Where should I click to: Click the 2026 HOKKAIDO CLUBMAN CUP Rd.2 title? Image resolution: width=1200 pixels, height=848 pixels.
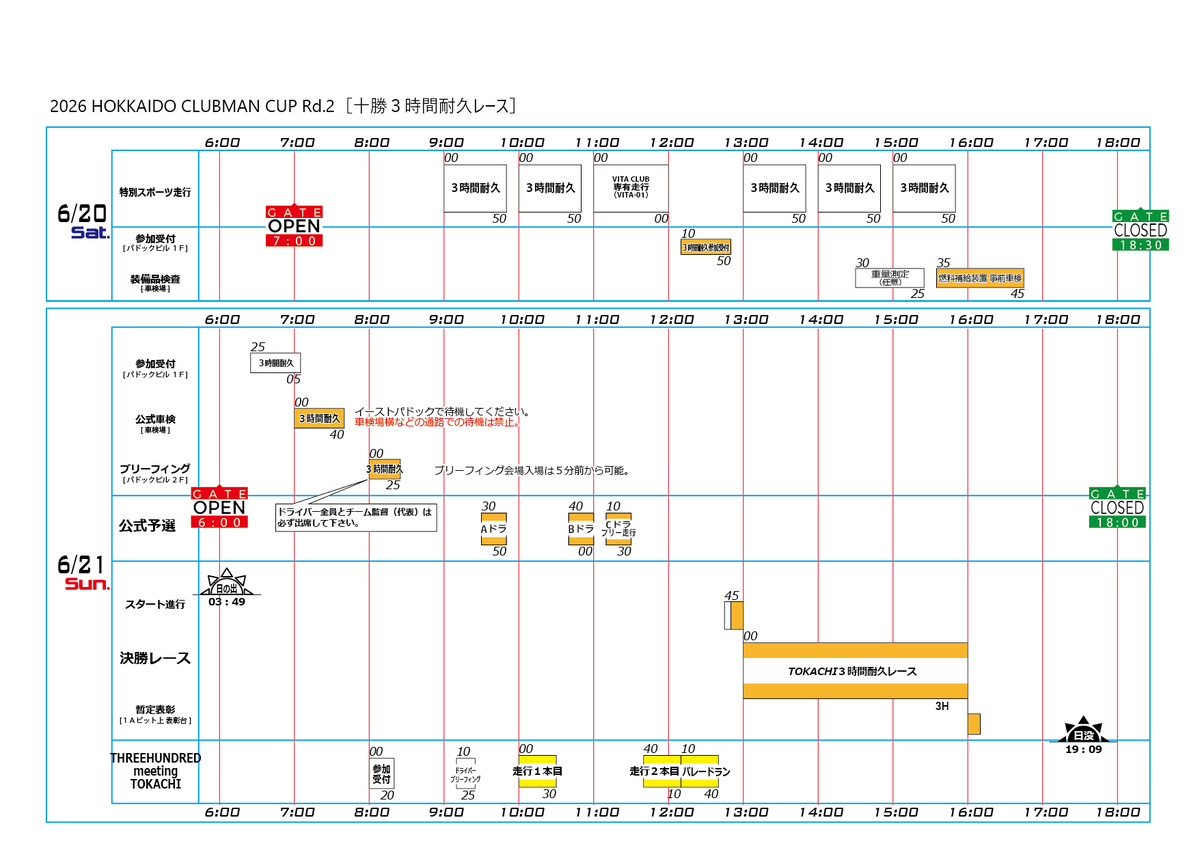285,106
